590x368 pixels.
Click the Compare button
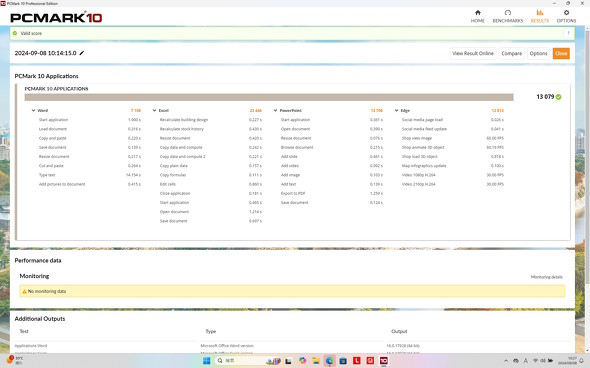511,53
